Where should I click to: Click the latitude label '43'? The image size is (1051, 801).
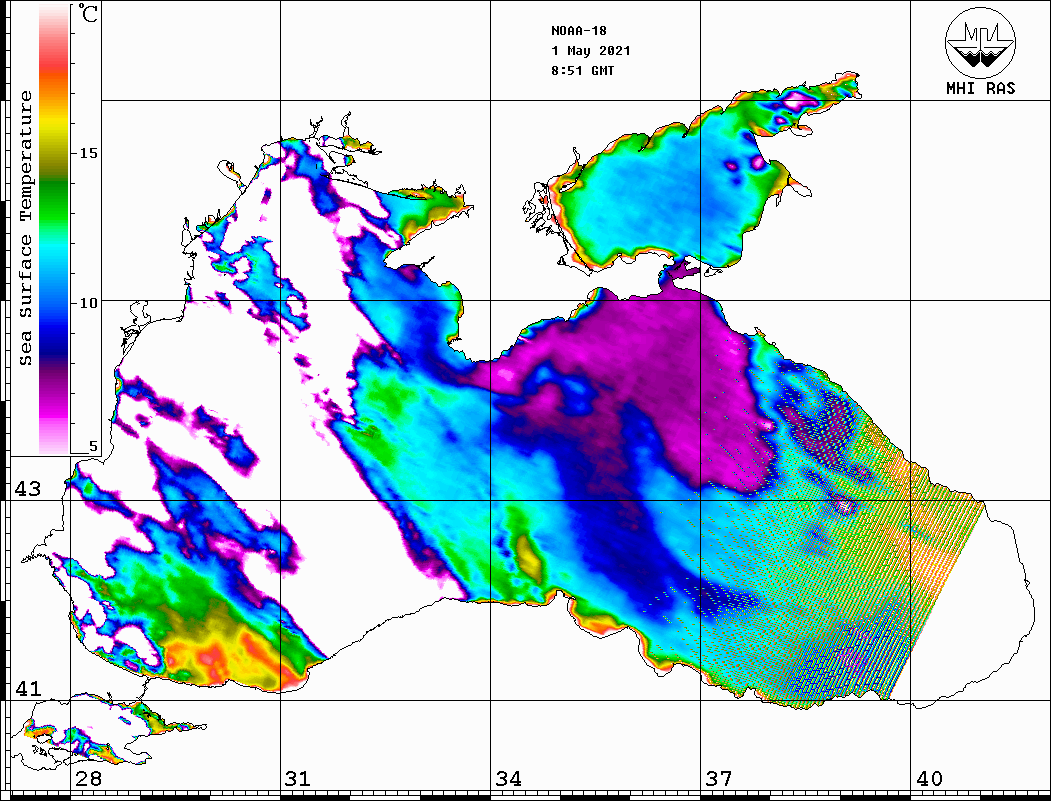click(x=28, y=489)
